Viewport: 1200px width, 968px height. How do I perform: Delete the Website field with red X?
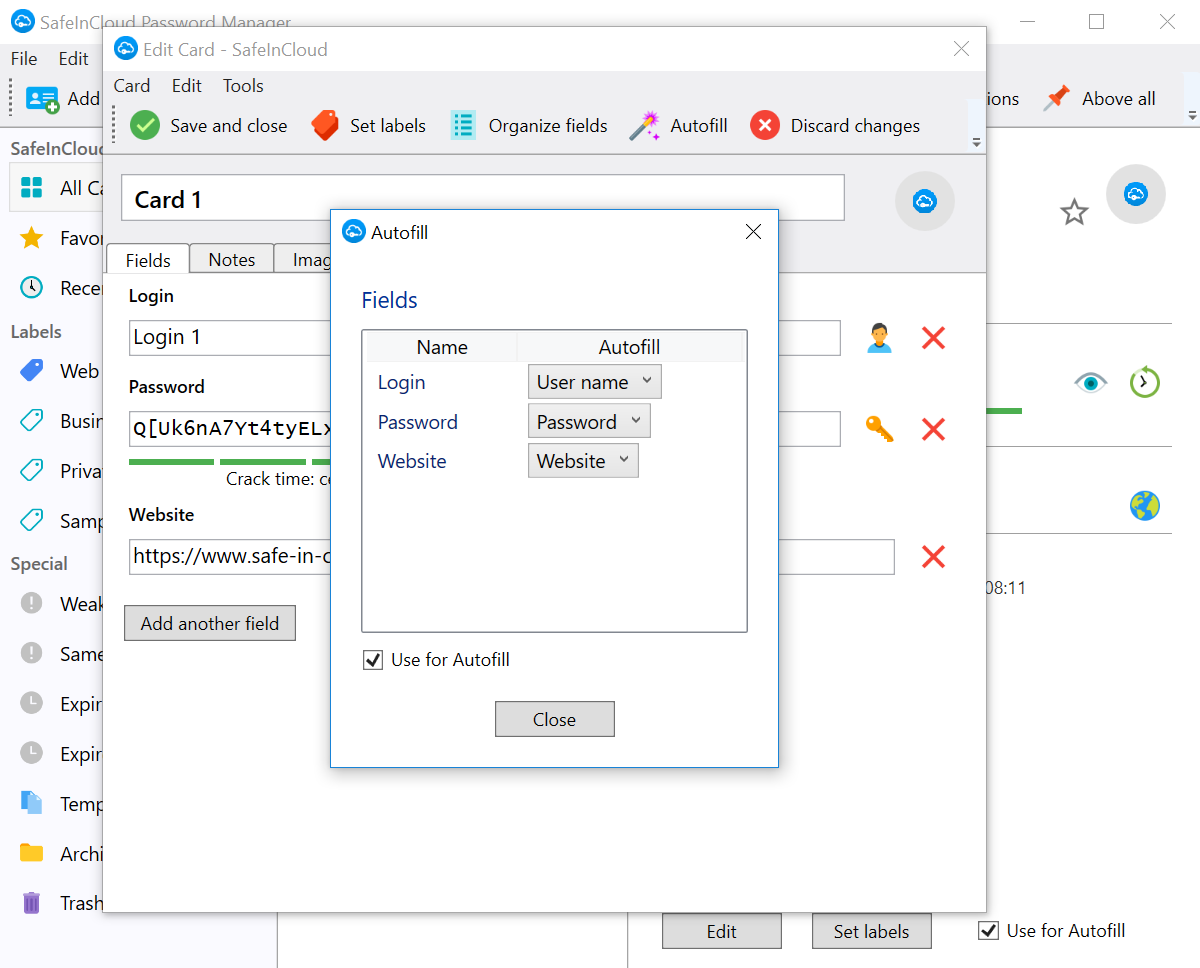point(933,556)
